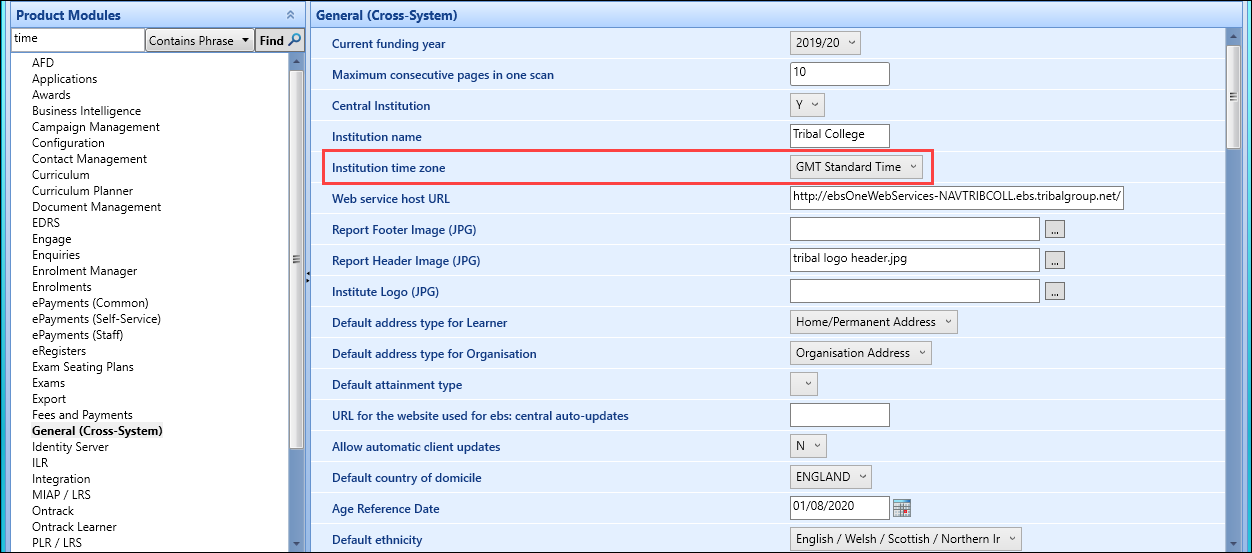Select Applications module
Viewport: 1252px width, 553px height.
65,79
